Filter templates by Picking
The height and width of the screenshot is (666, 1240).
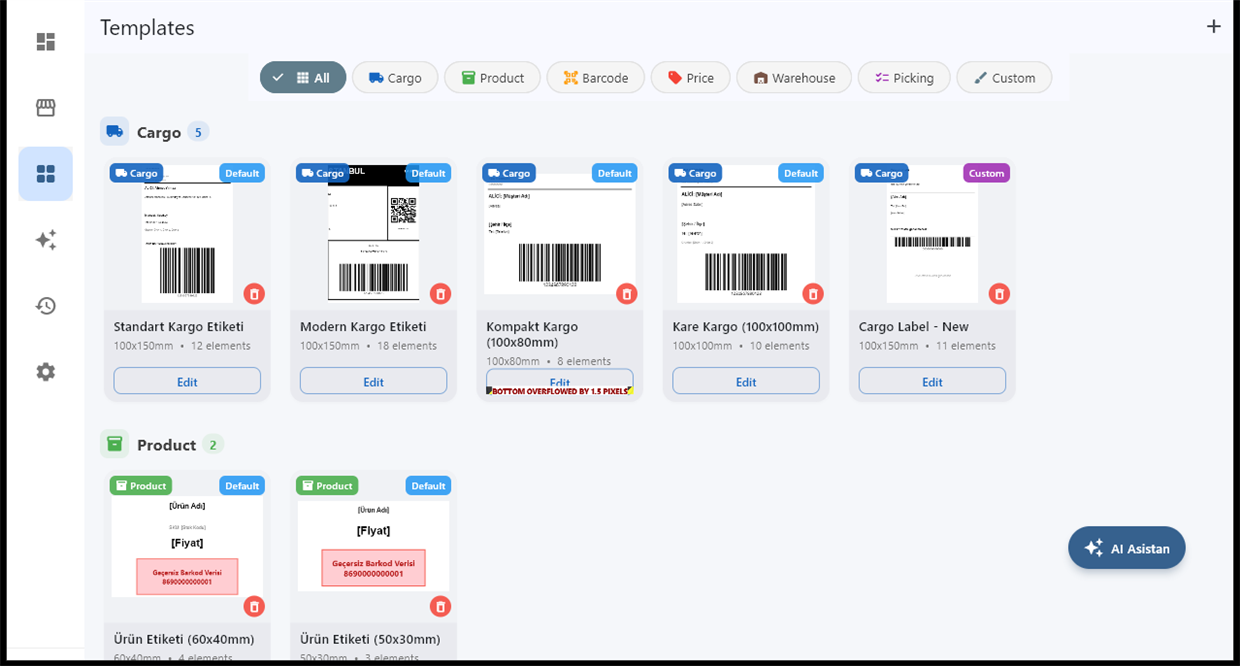904,78
